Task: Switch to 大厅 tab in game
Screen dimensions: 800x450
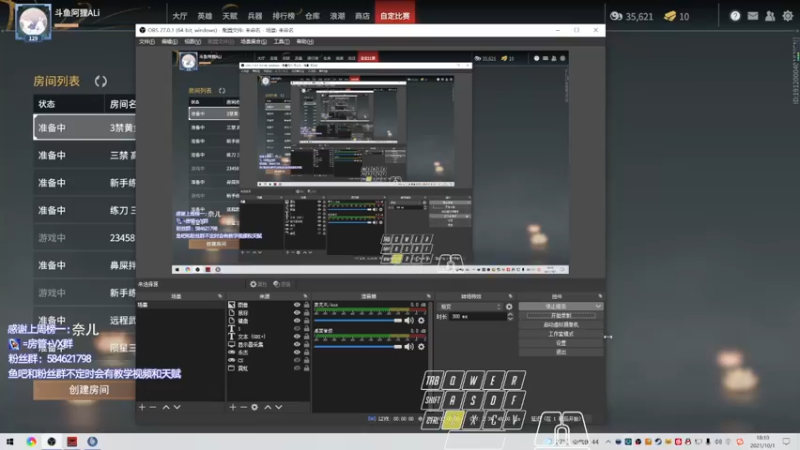Action: point(180,16)
